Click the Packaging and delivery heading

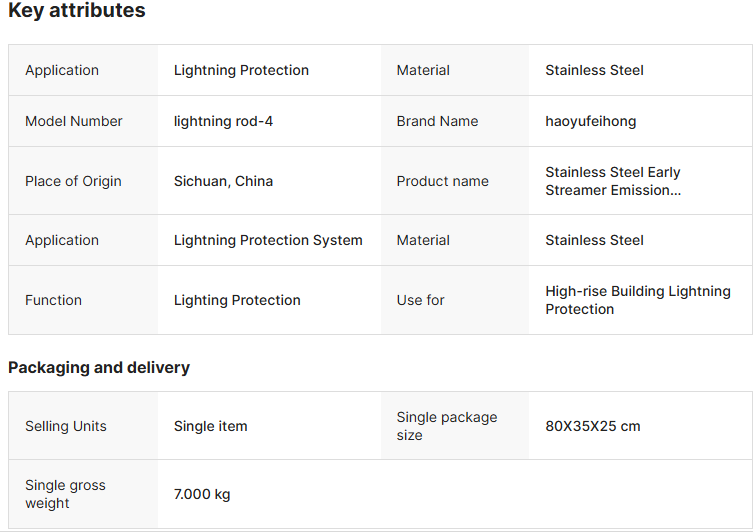pyautogui.click(x=99, y=367)
